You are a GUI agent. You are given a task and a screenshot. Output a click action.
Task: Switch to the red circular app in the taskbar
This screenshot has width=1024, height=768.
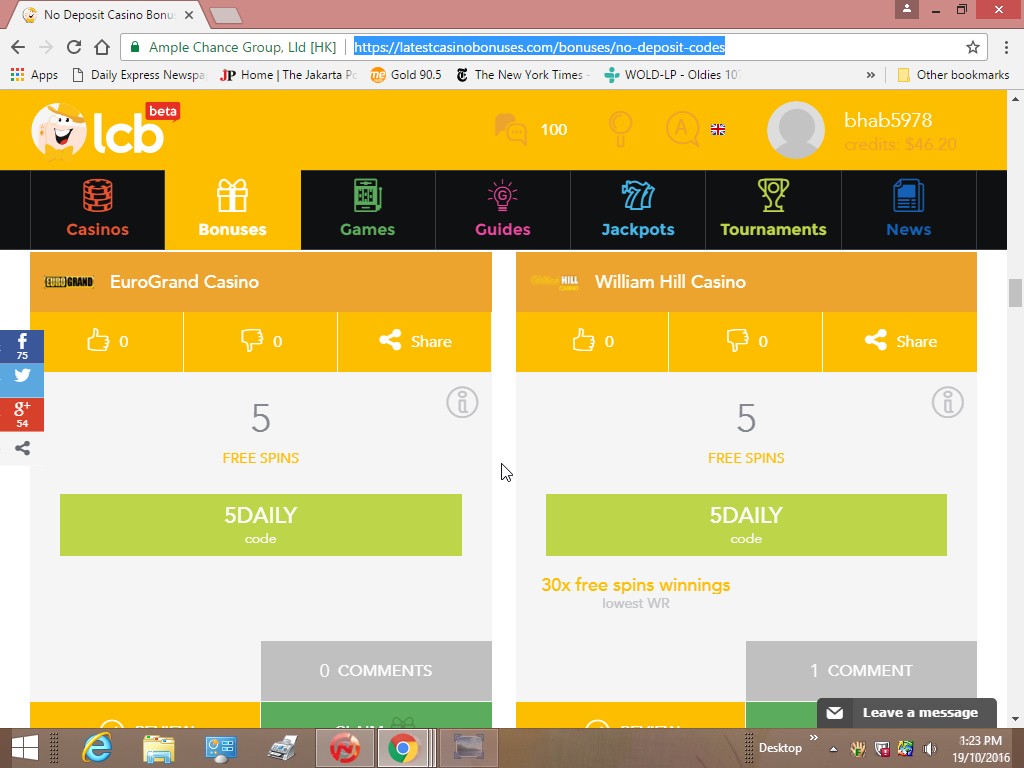pos(344,748)
